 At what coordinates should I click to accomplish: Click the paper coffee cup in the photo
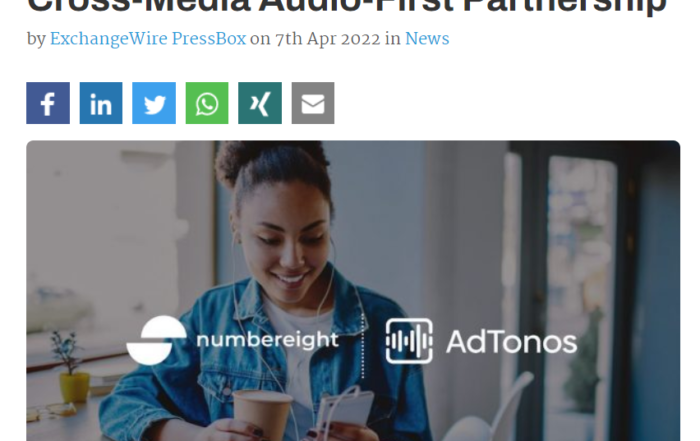pyautogui.click(x=262, y=413)
